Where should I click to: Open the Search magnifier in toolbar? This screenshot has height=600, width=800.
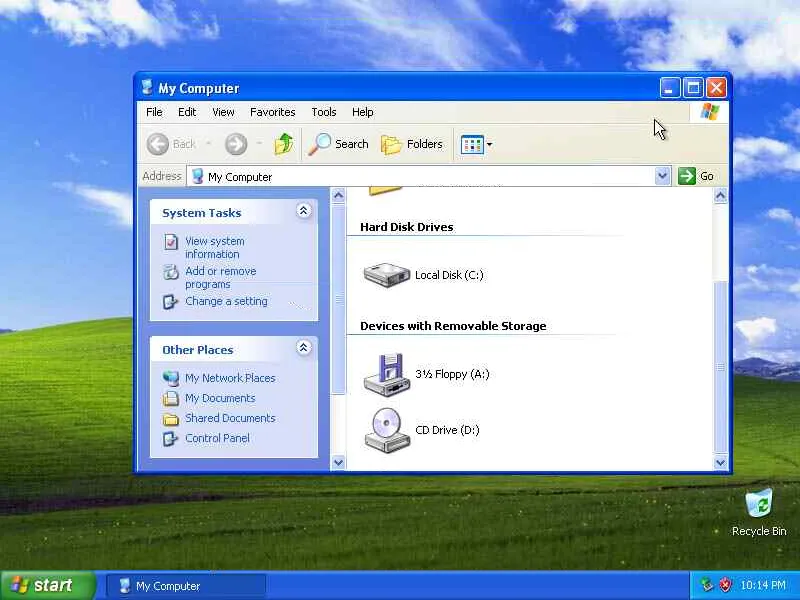[x=320, y=144]
